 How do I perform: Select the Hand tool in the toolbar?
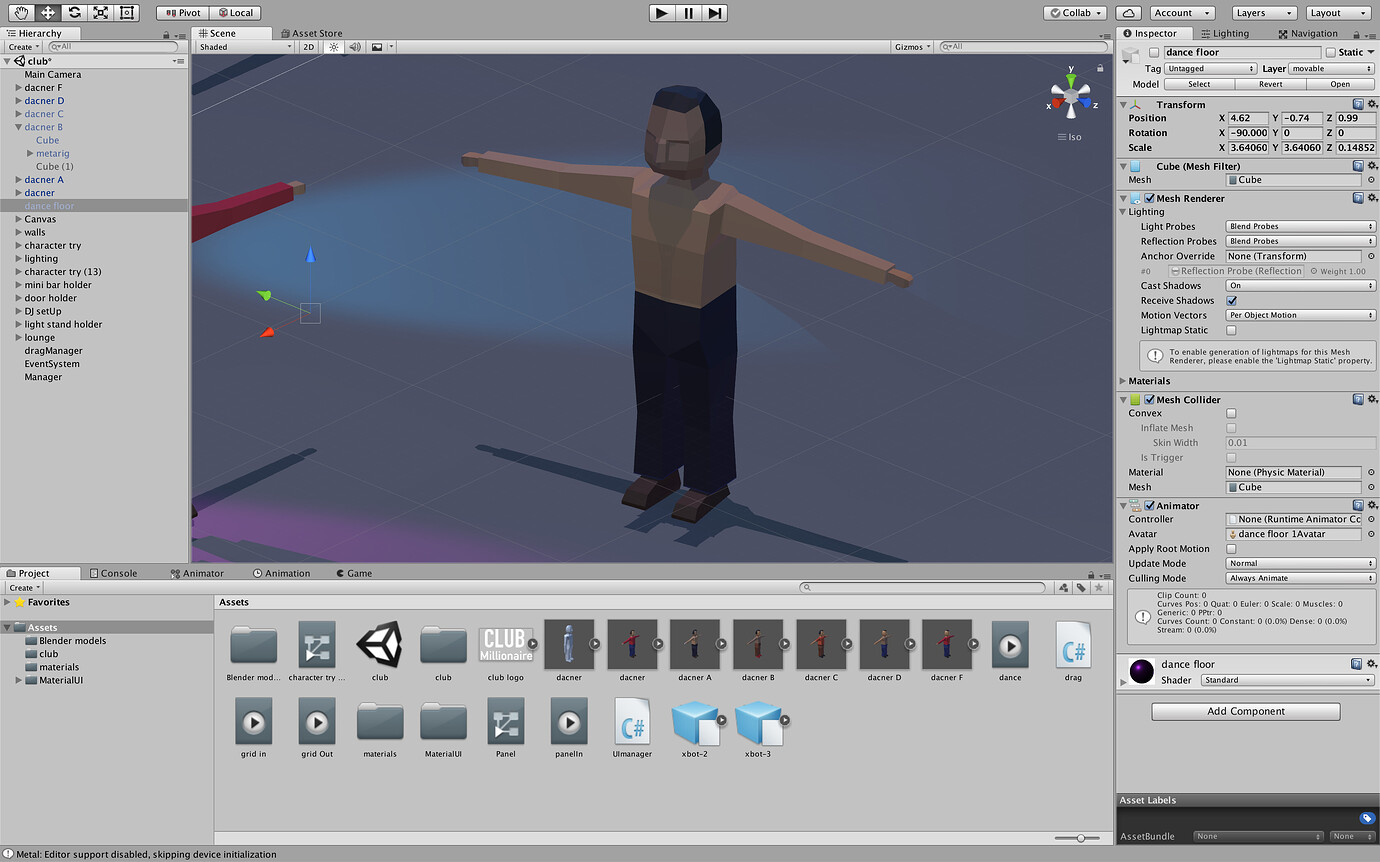[20, 12]
